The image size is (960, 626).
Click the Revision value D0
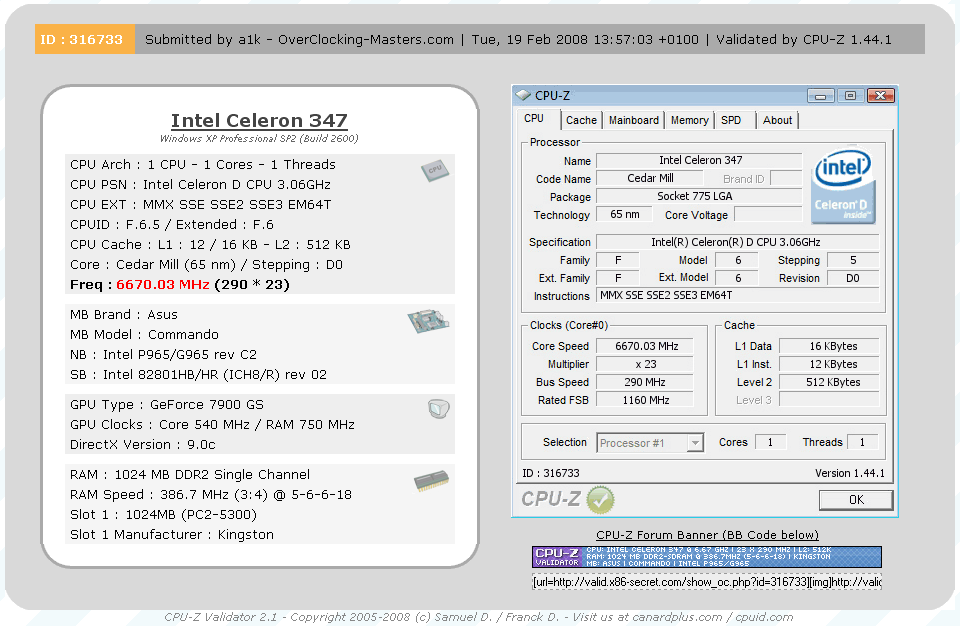(853, 277)
